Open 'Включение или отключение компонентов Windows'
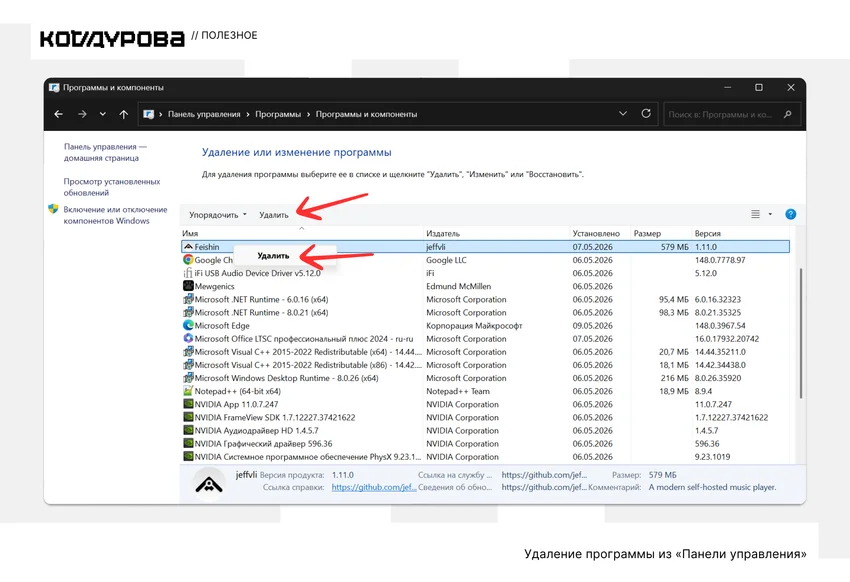This screenshot has height=582, width=850. click(x=115, y=215)
